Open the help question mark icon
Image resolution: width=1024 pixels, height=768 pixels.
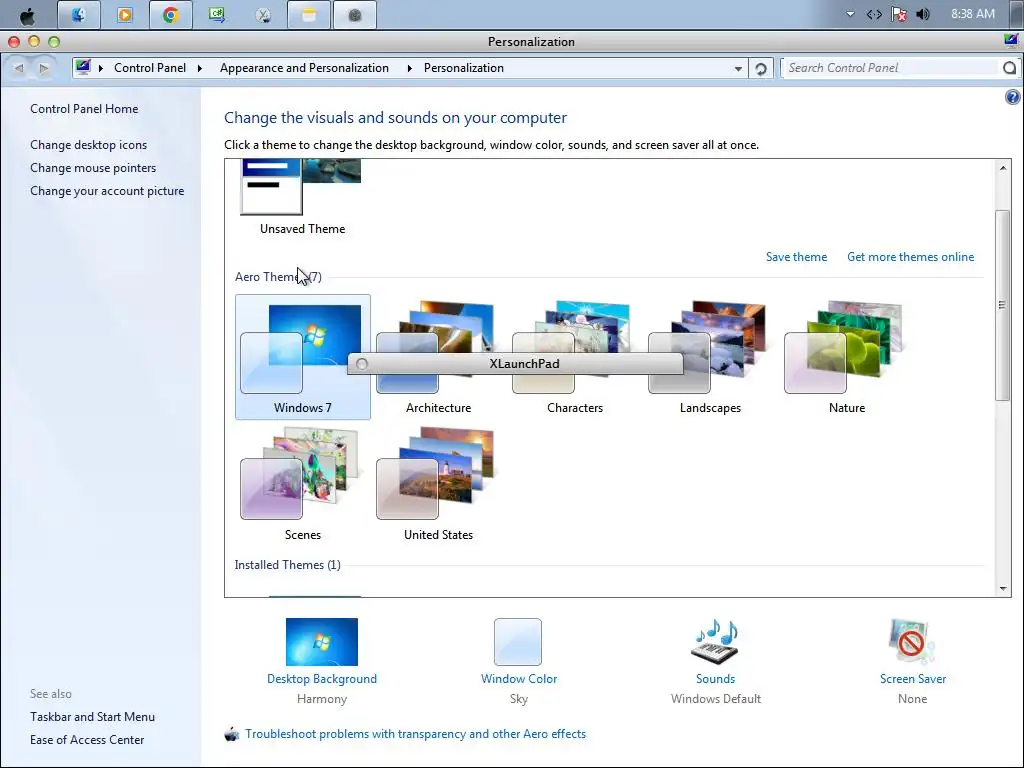[x=1012, y=97]
